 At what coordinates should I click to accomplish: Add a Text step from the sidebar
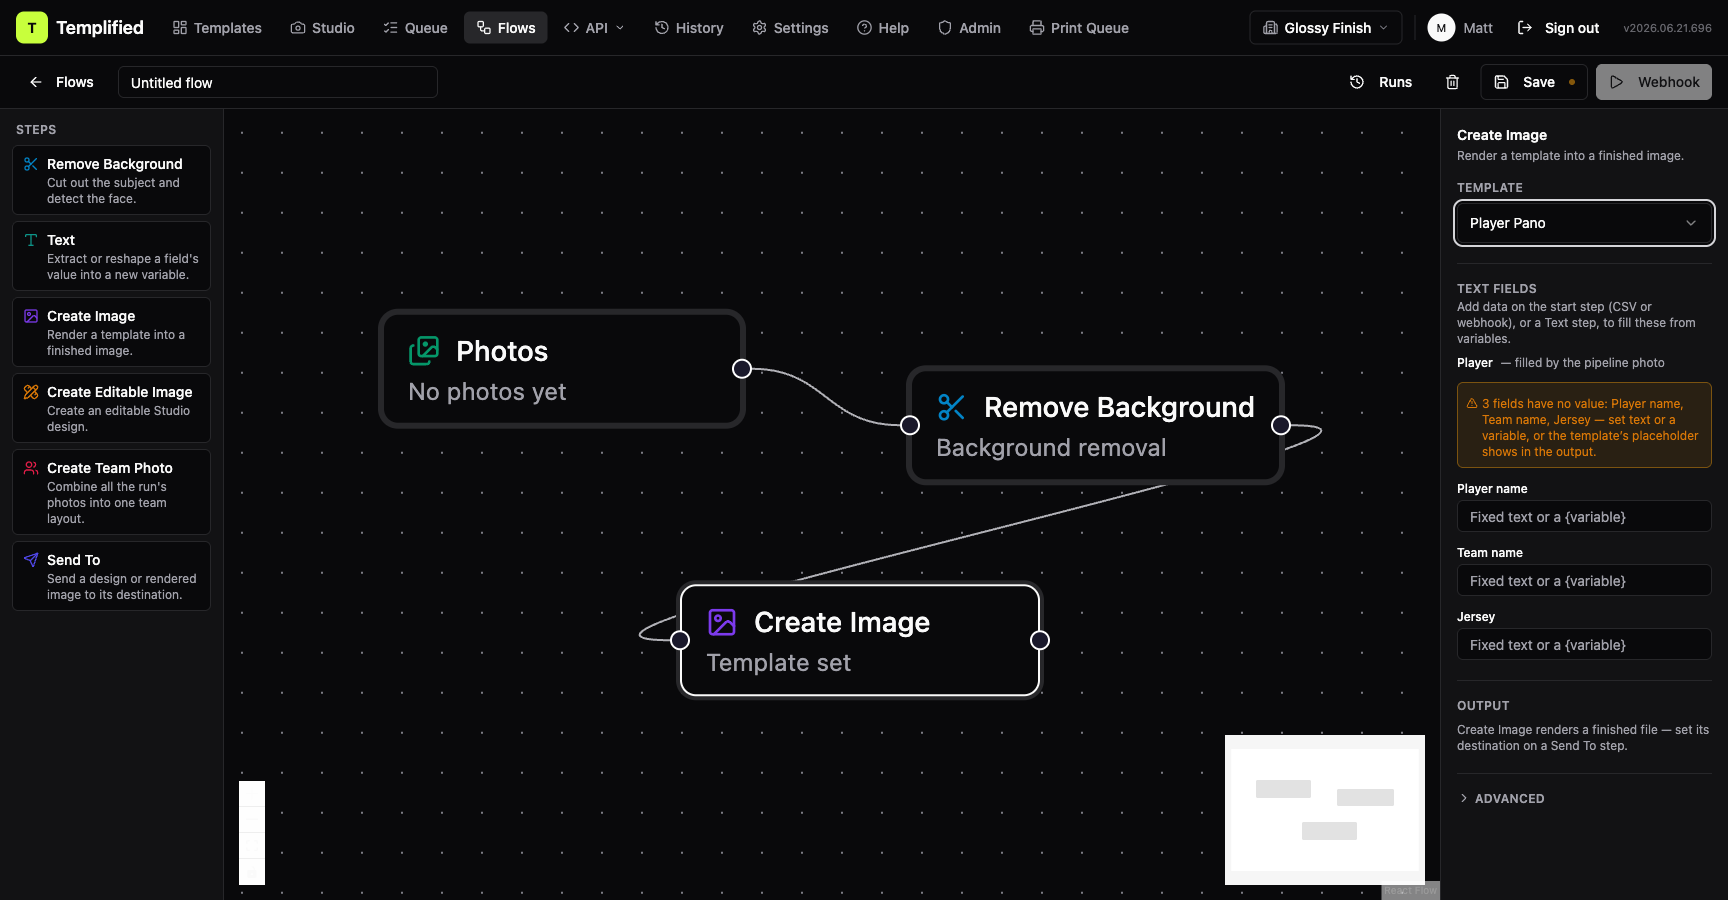(x=111, y=256)
